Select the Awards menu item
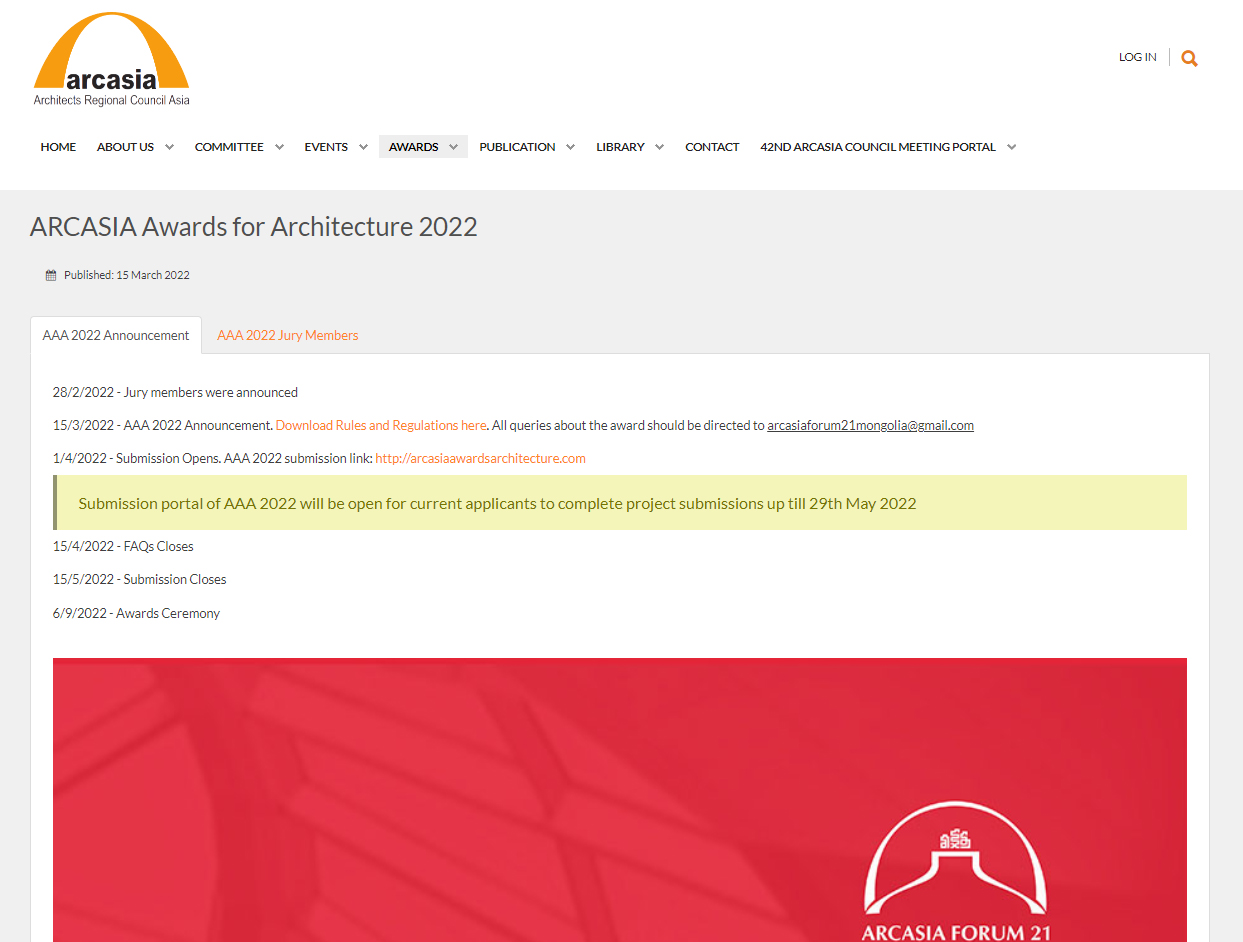Screen dimensions: 1243x942 413,147
